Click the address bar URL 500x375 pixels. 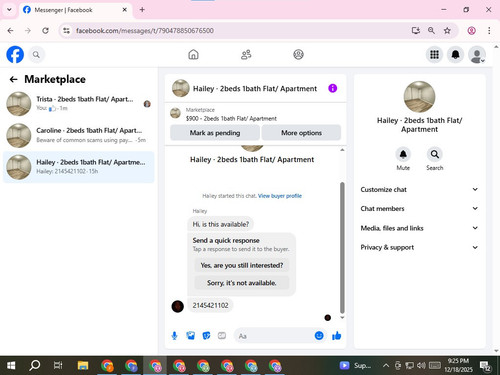(145, 31)
